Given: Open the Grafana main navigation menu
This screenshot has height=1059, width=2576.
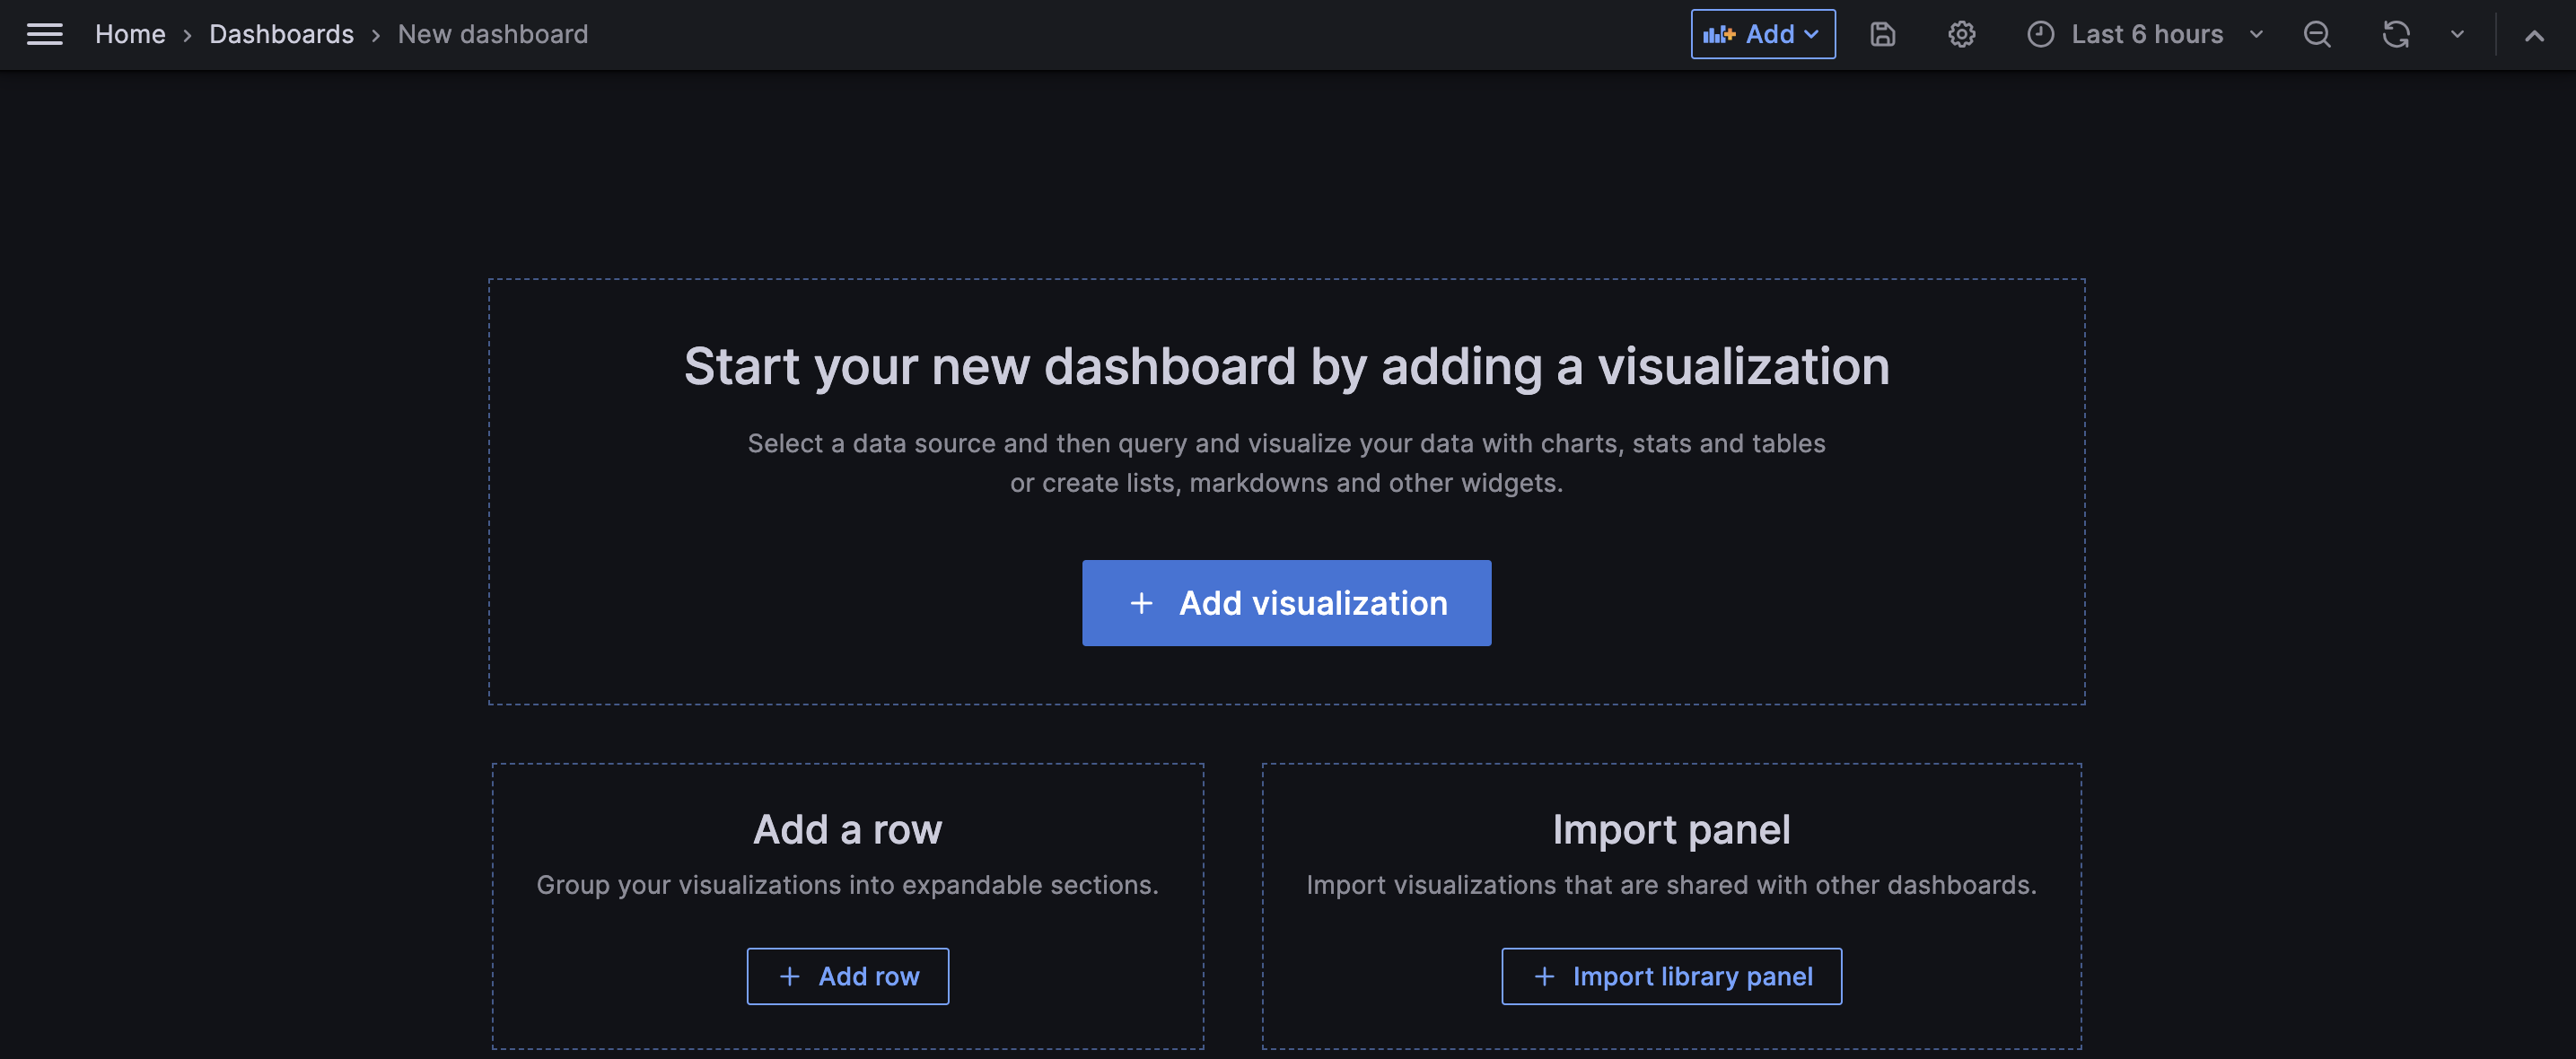Looking at the screenshot, I should pos(44,34).
